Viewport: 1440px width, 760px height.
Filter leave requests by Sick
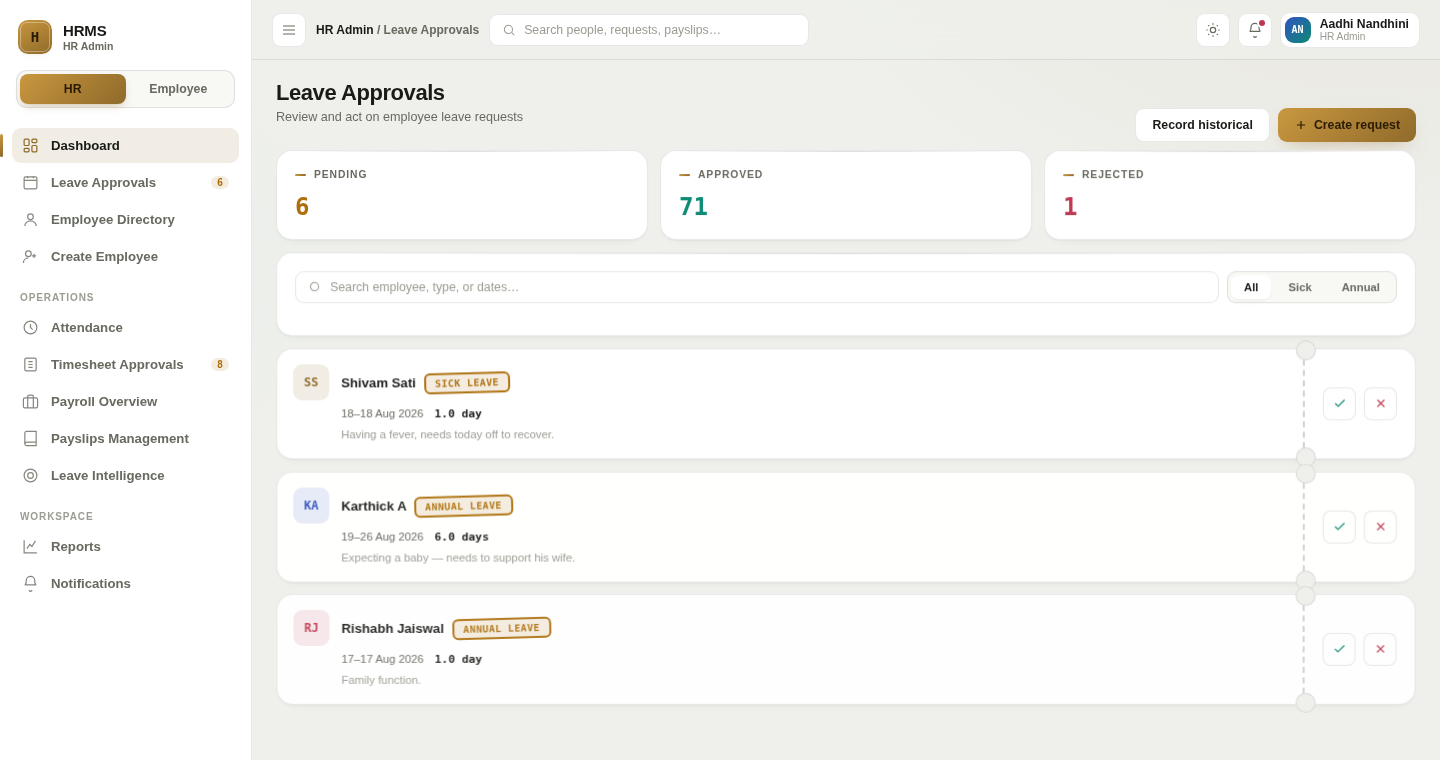click(1300, 287)
